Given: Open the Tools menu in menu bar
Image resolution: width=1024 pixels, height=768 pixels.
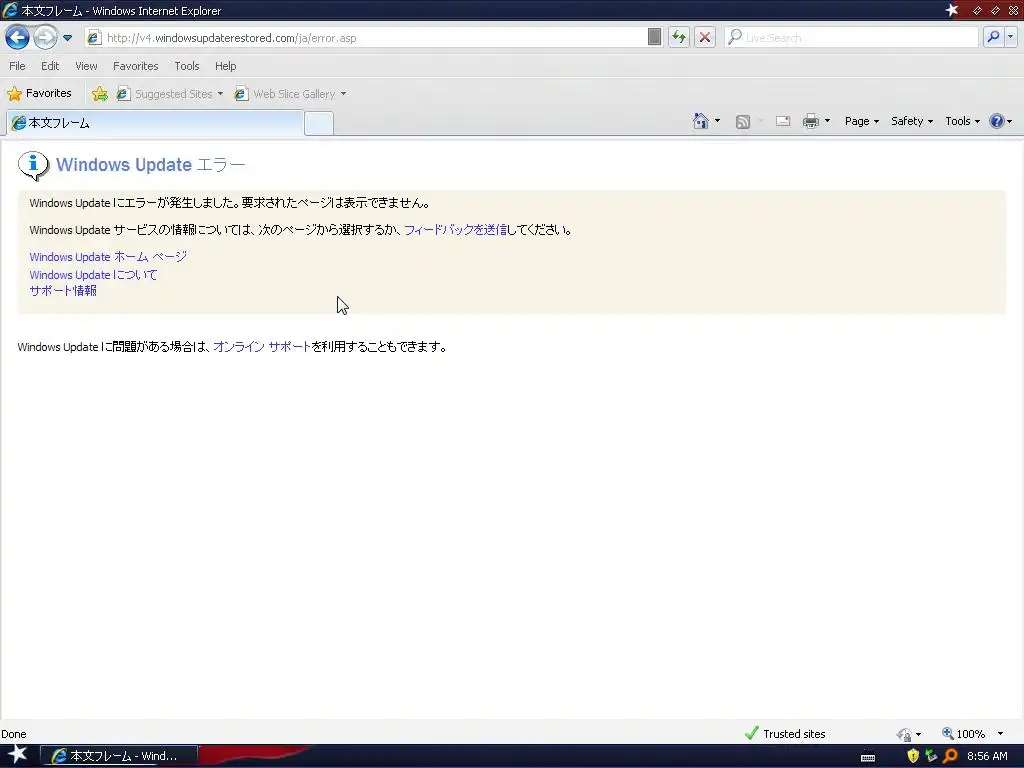Looking at the screenshot, I should tap(187, 66).
